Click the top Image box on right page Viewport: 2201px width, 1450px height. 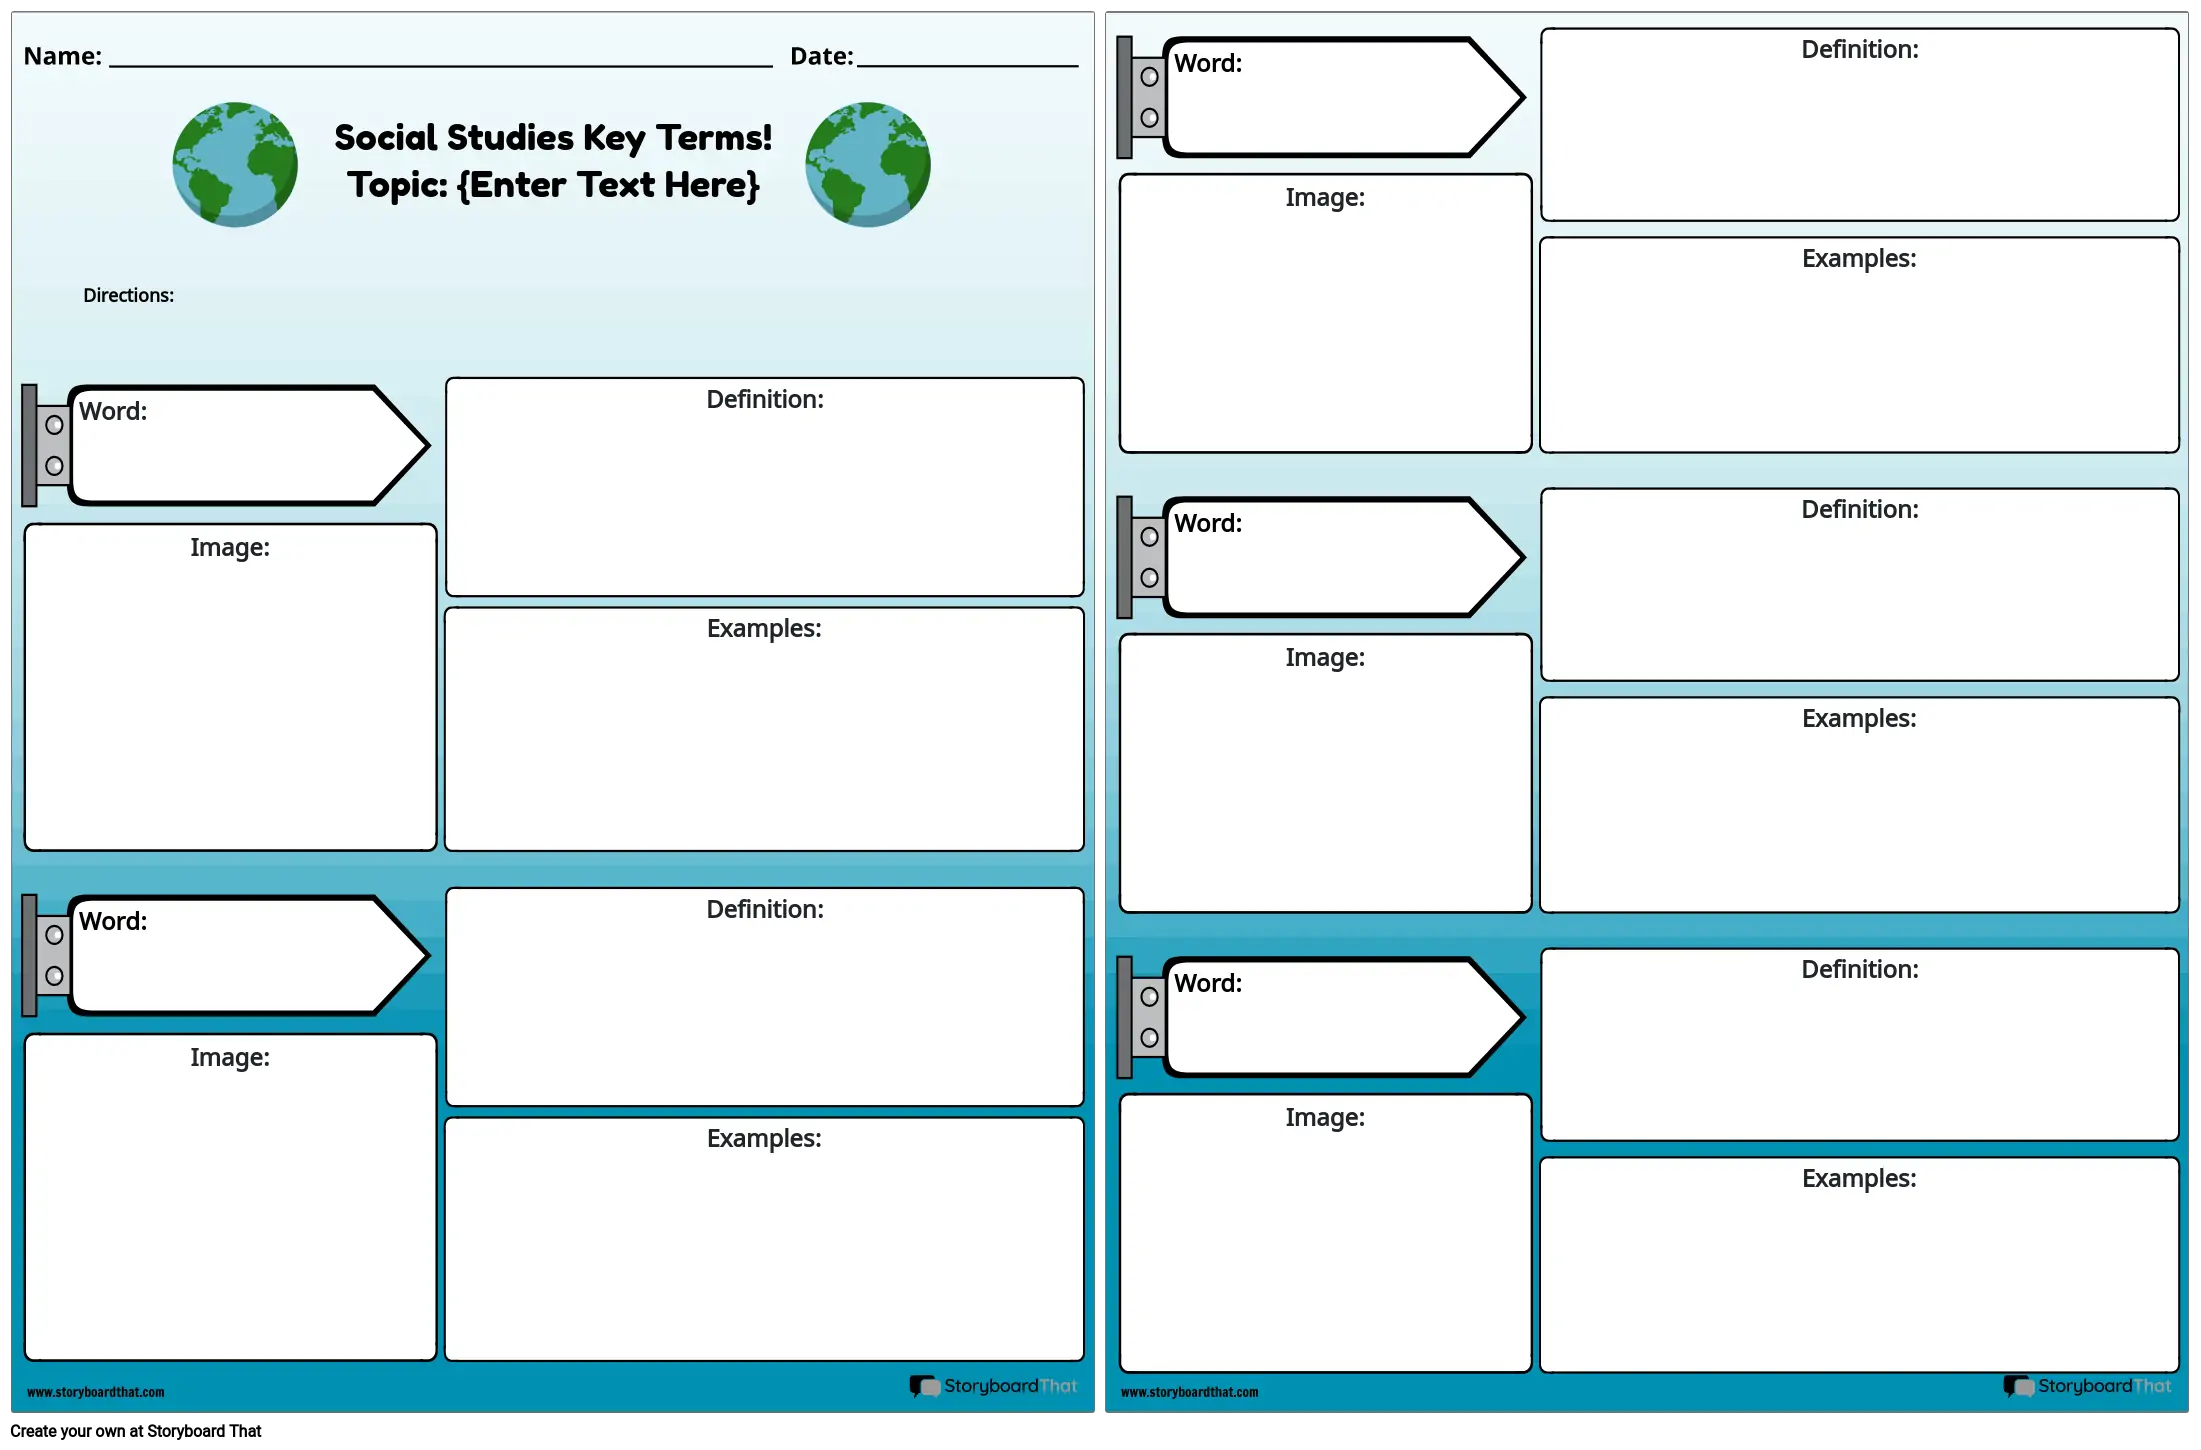(x=1326, y=313)
